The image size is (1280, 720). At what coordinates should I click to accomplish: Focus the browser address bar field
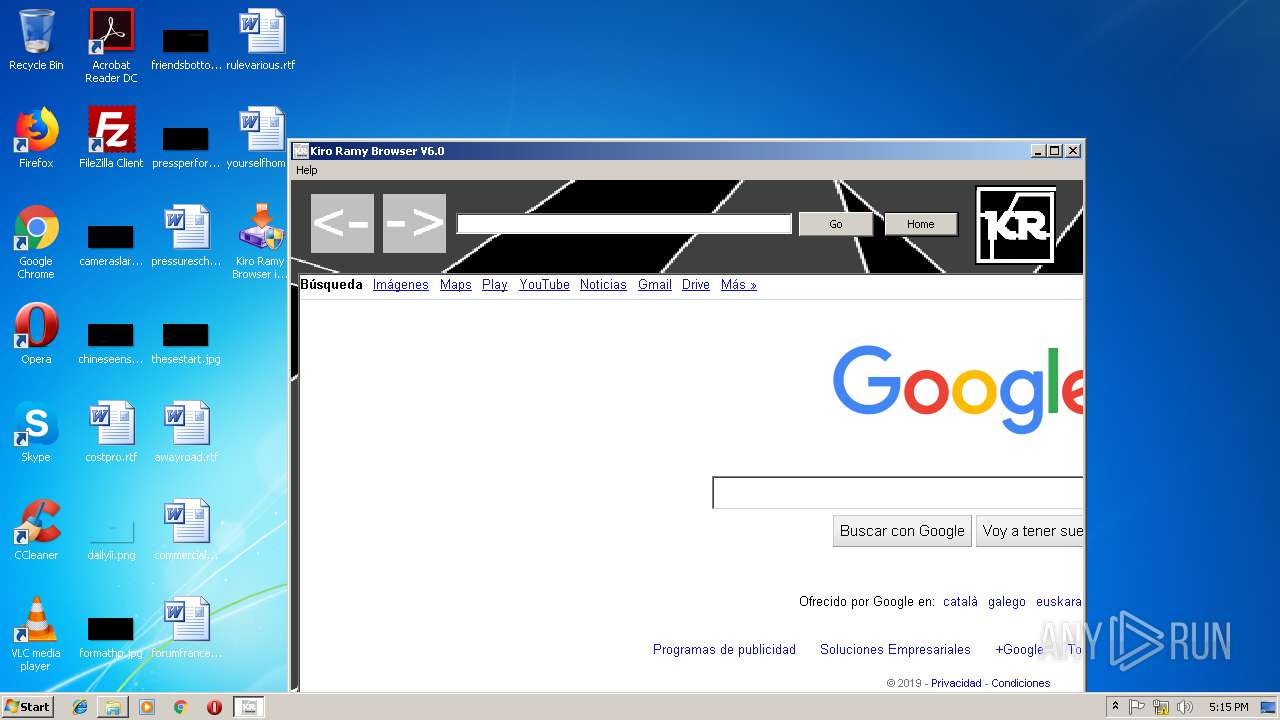624,224
